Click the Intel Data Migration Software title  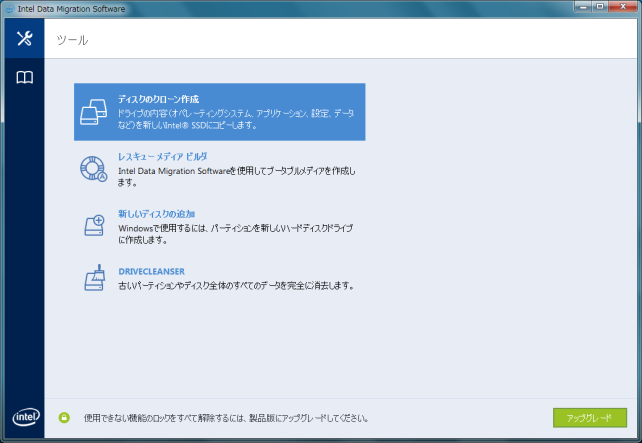71,9
